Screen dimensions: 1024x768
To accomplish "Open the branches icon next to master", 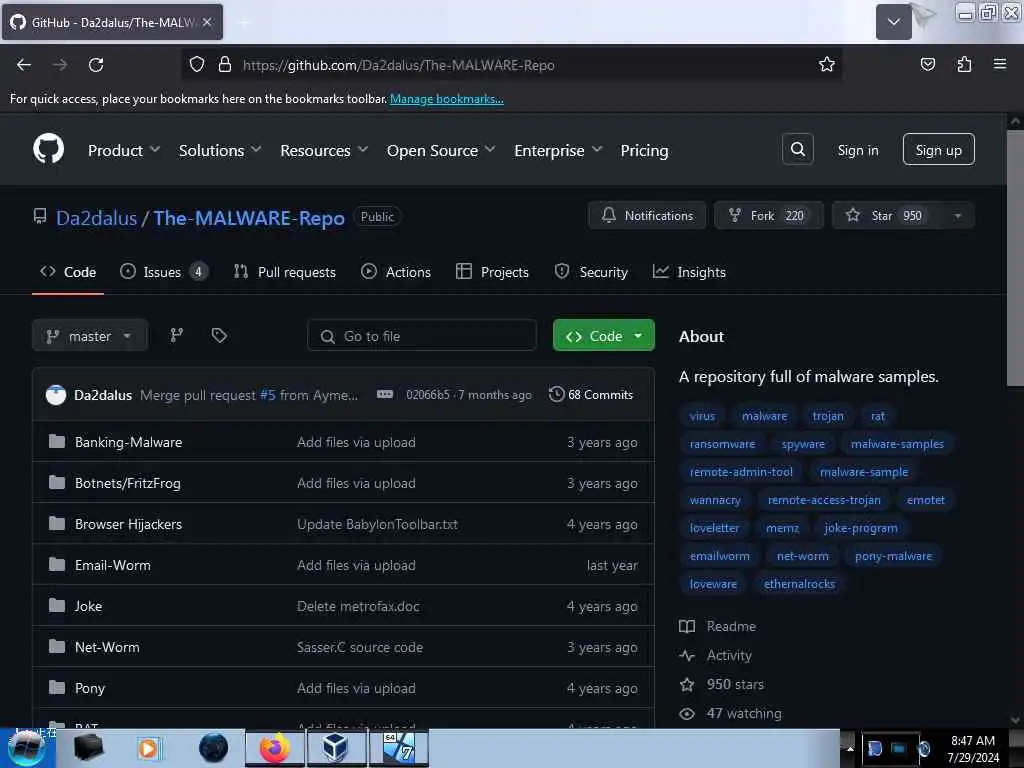I will pyautogui.click(x=176, y=336).
